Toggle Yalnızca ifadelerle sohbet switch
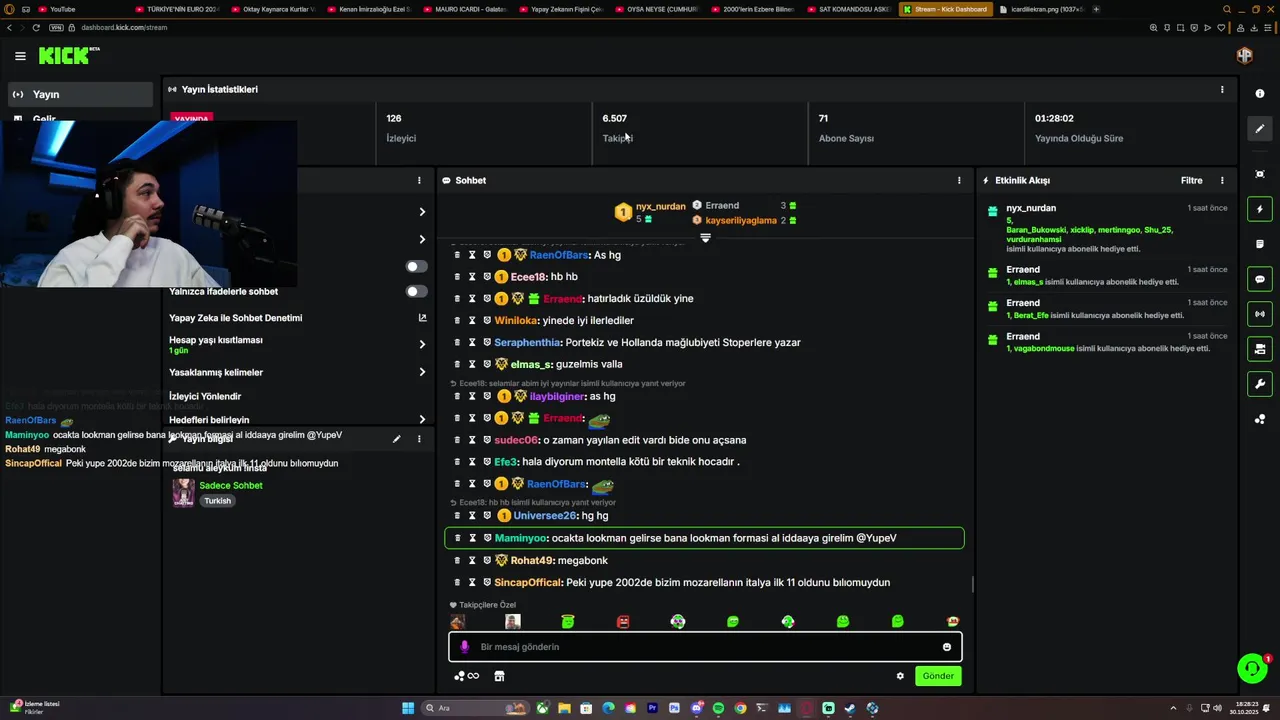The height and width of the screenshot is (720, 1280). click(x=417, y=292)
